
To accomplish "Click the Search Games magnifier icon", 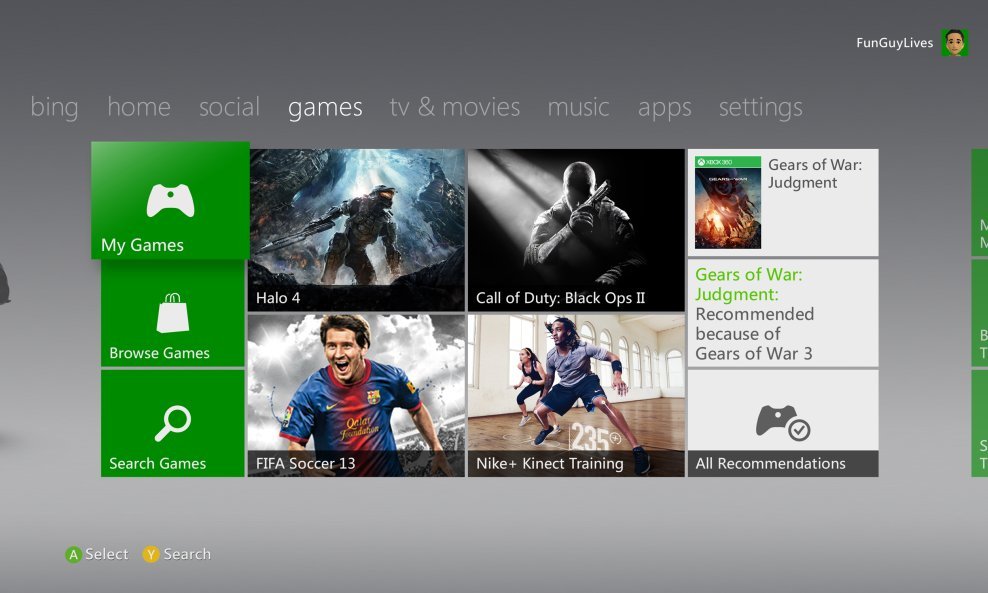I will (x=173, y=423).
